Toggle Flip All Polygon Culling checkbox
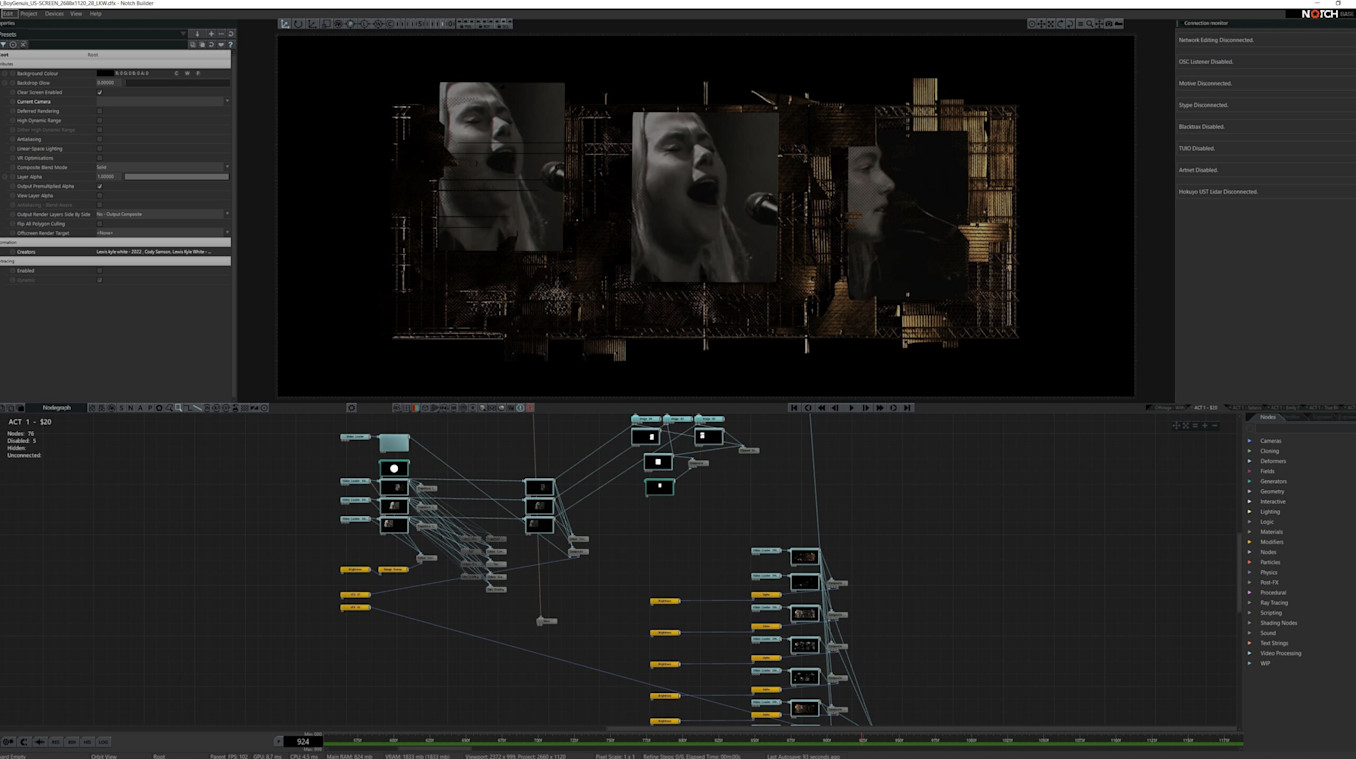Image resolution: width=1356 pixels, height=759 pixels. [99, 224]
